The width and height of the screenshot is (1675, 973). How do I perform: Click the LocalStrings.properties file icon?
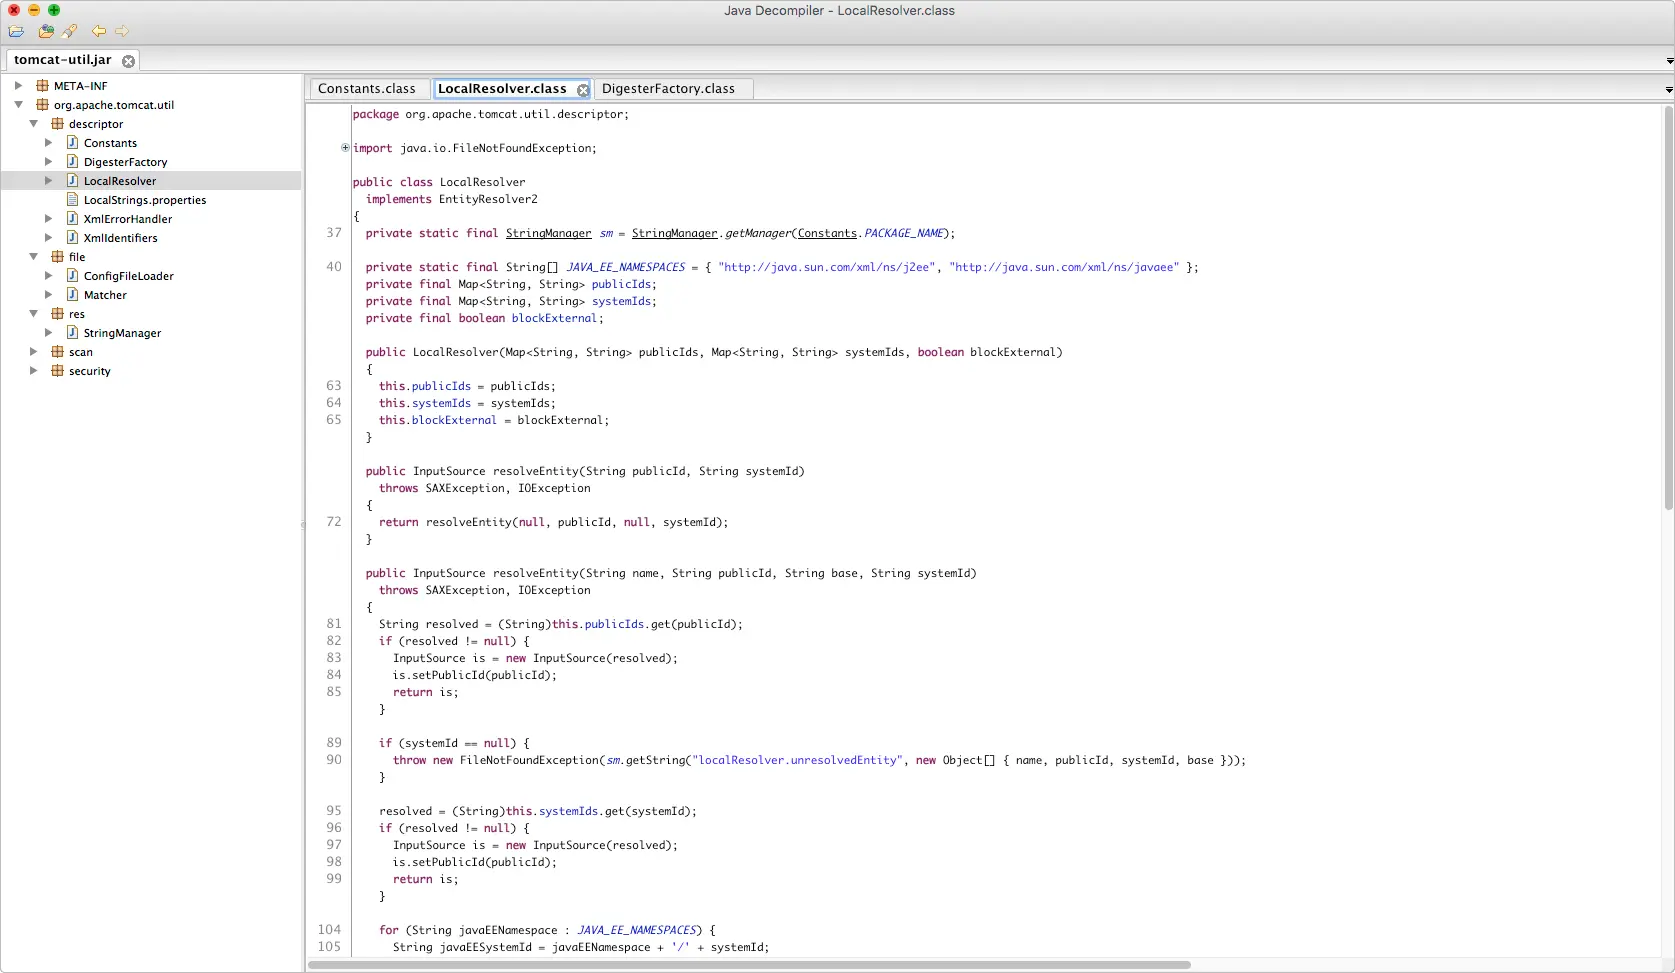pyautogui.click(x=72, y=200)
